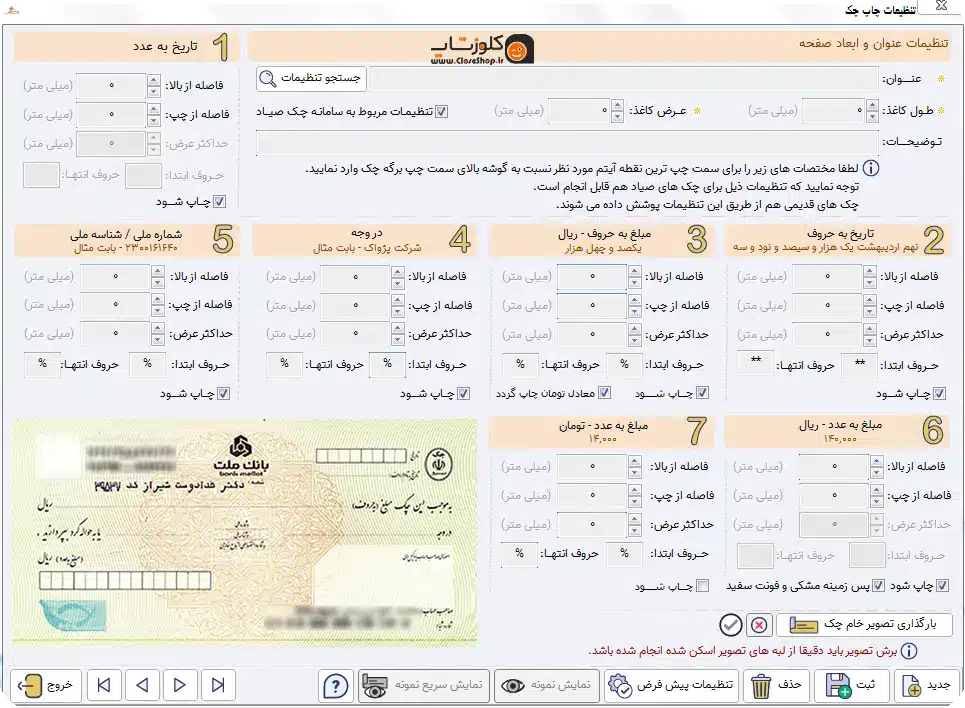
Task: Click فاصله از چپ spinner in section 2
Action: tap(869, 305)
